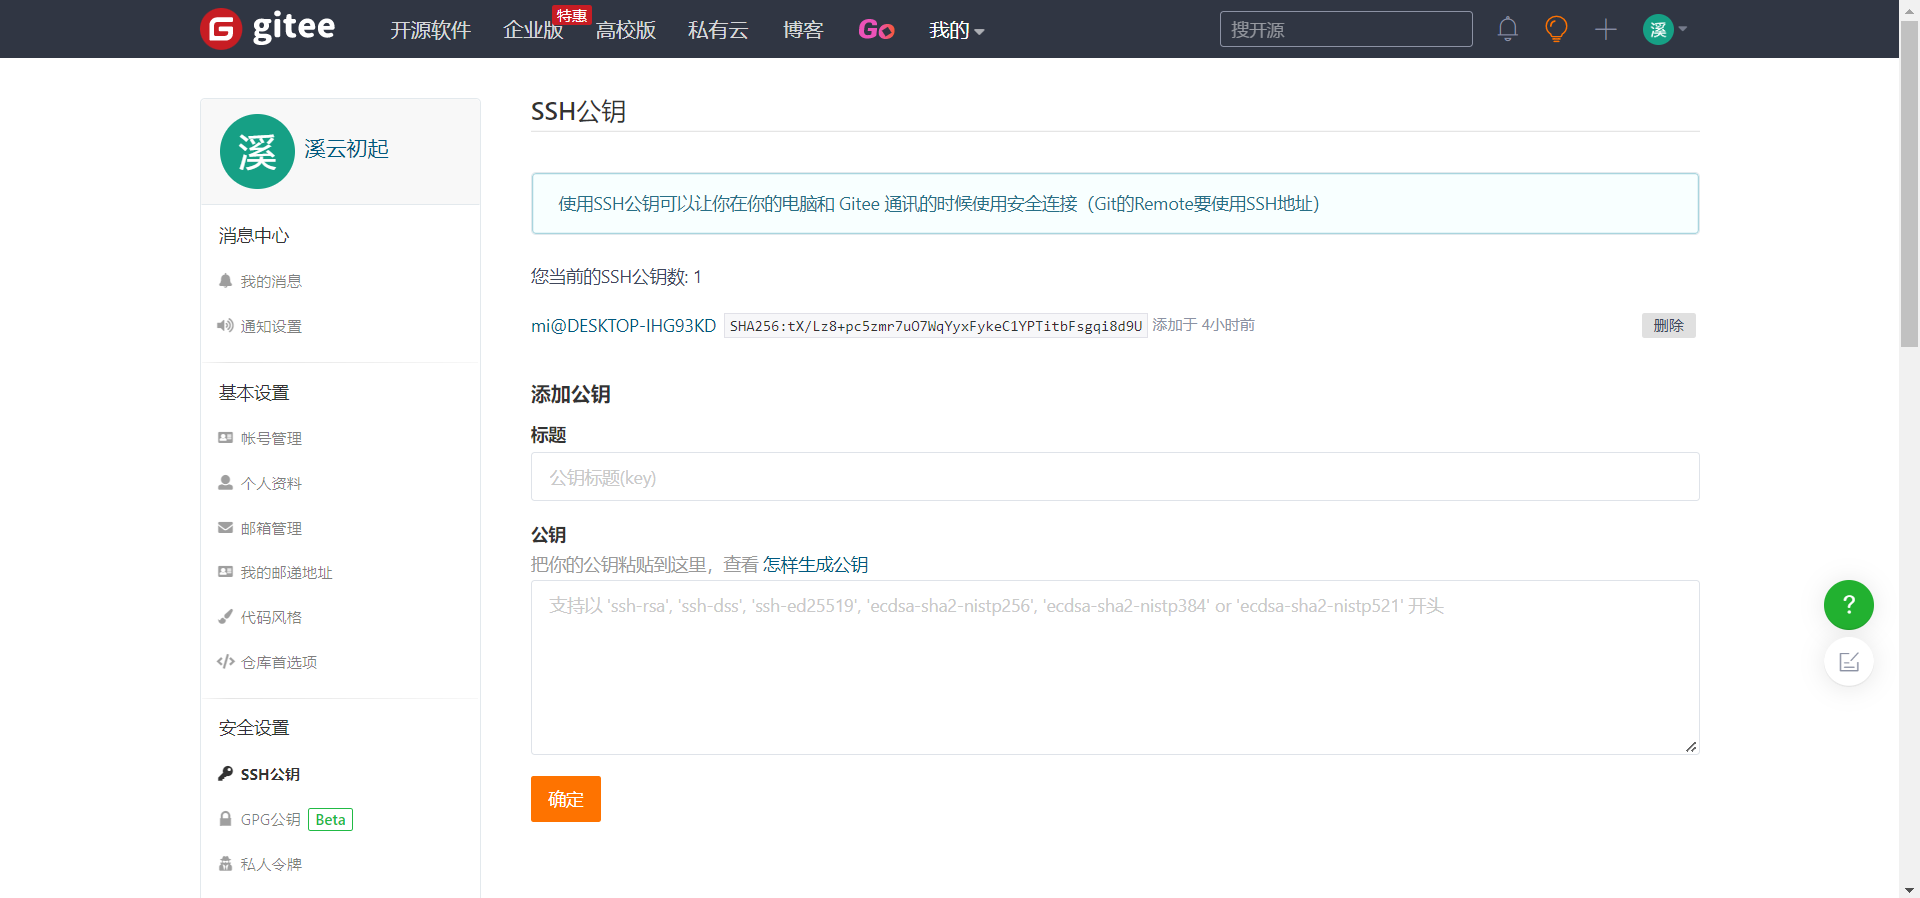Click the textarea resize handle
The image size is (1920, 898).
coord(1691,746)
